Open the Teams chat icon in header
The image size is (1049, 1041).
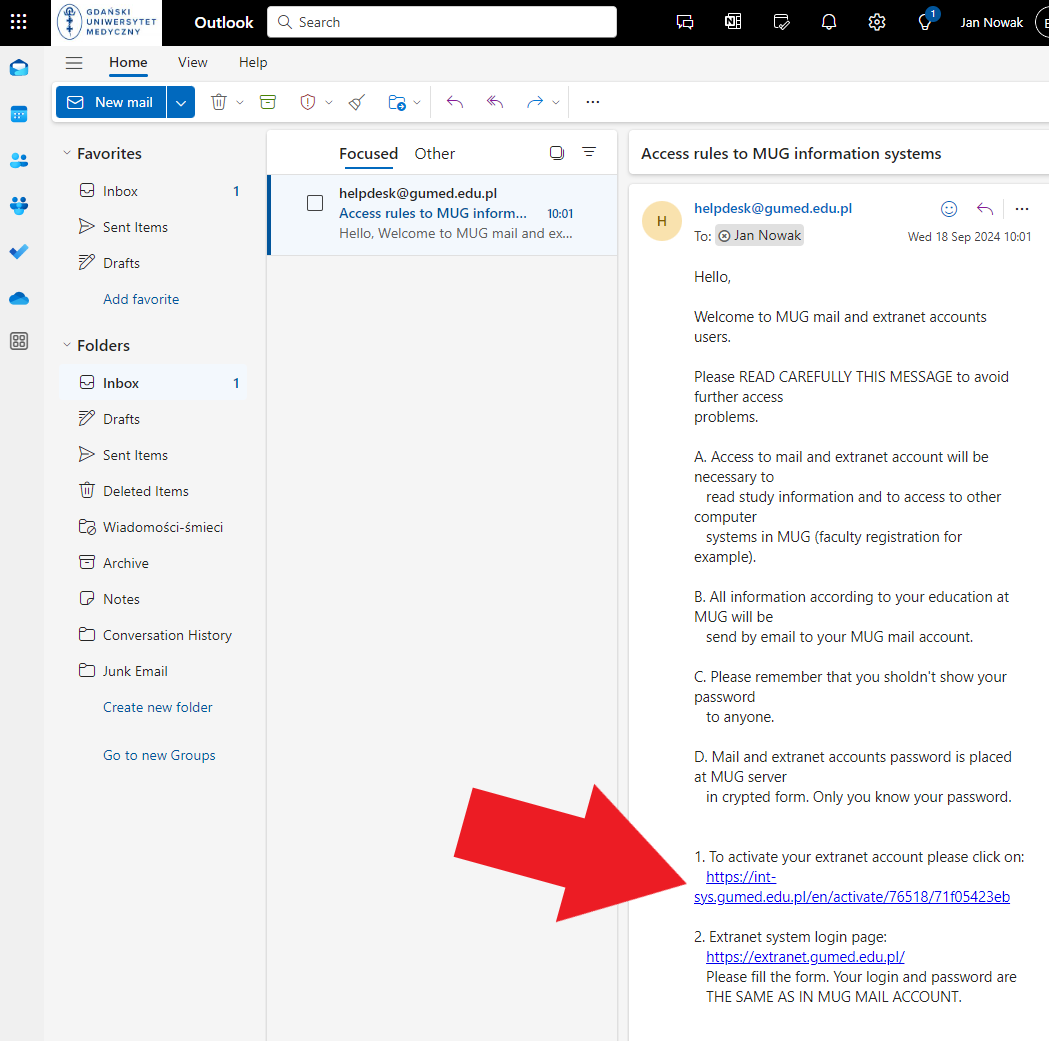tap(685, 22)
